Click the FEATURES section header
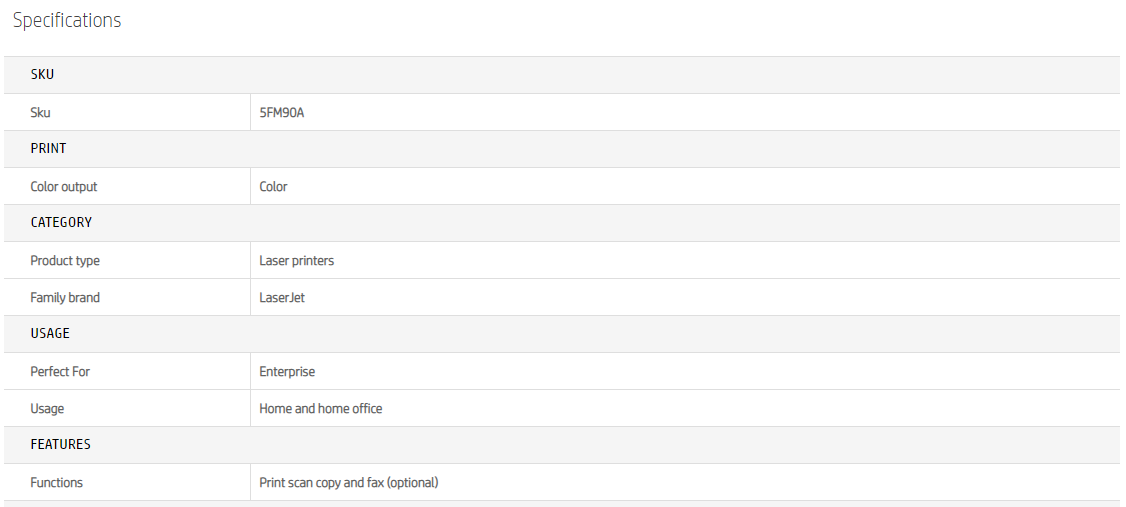The height and width of the screenshot is (507, 1126). (60, 445)
